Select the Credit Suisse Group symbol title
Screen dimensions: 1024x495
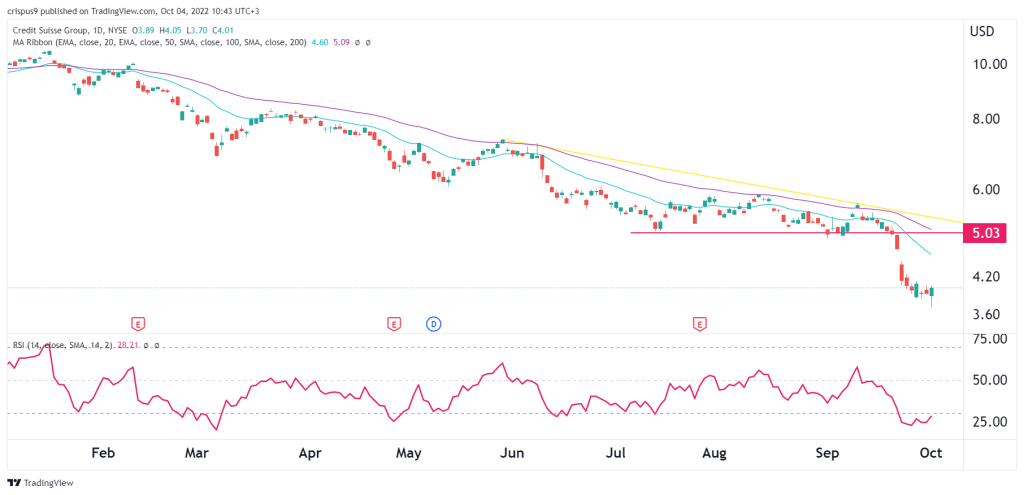[x=52, y=31]
